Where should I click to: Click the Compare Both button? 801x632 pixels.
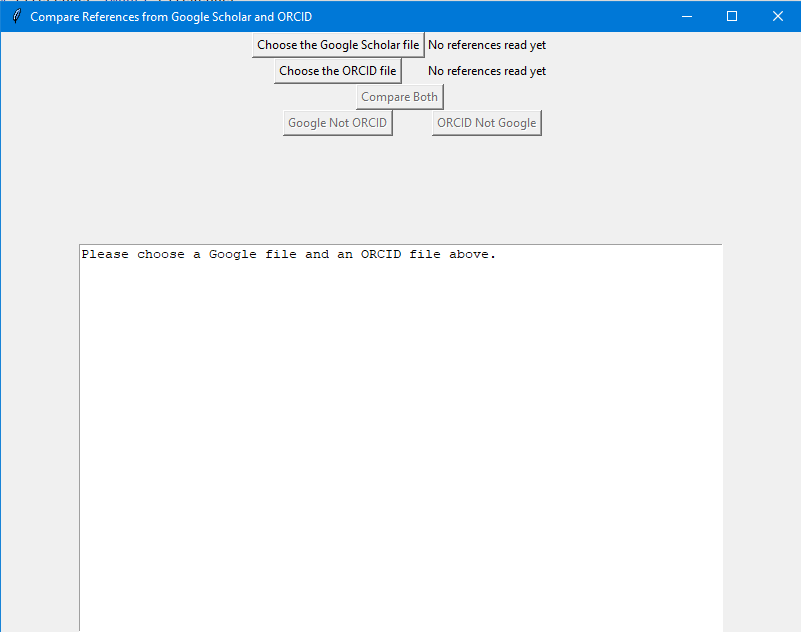399,97
